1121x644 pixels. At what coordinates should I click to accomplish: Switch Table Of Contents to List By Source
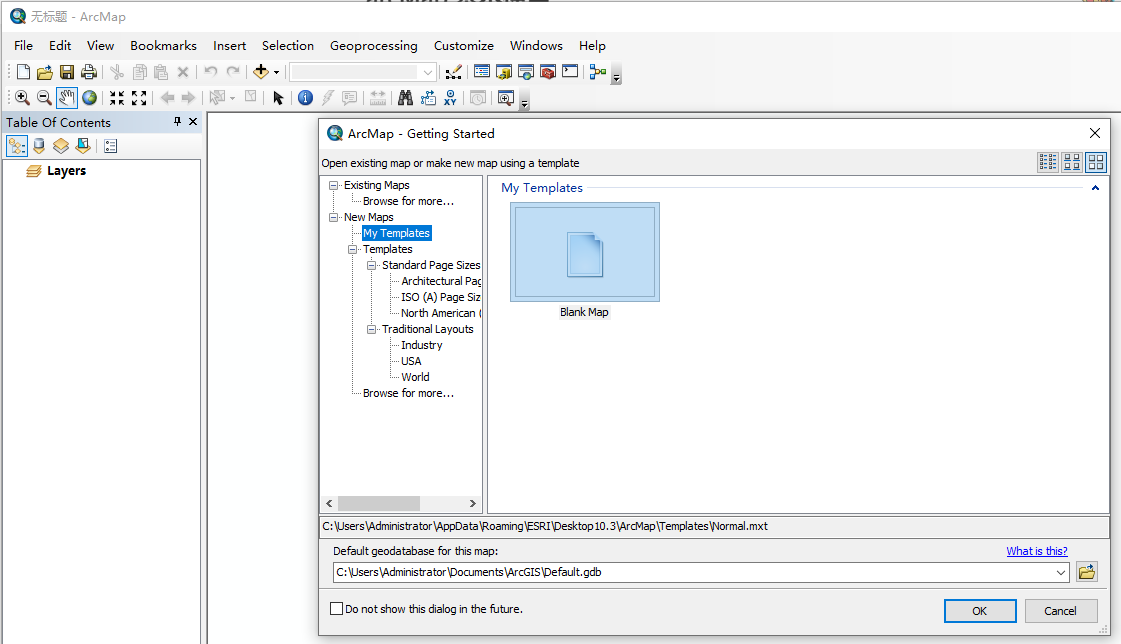(x=38, y=145)
